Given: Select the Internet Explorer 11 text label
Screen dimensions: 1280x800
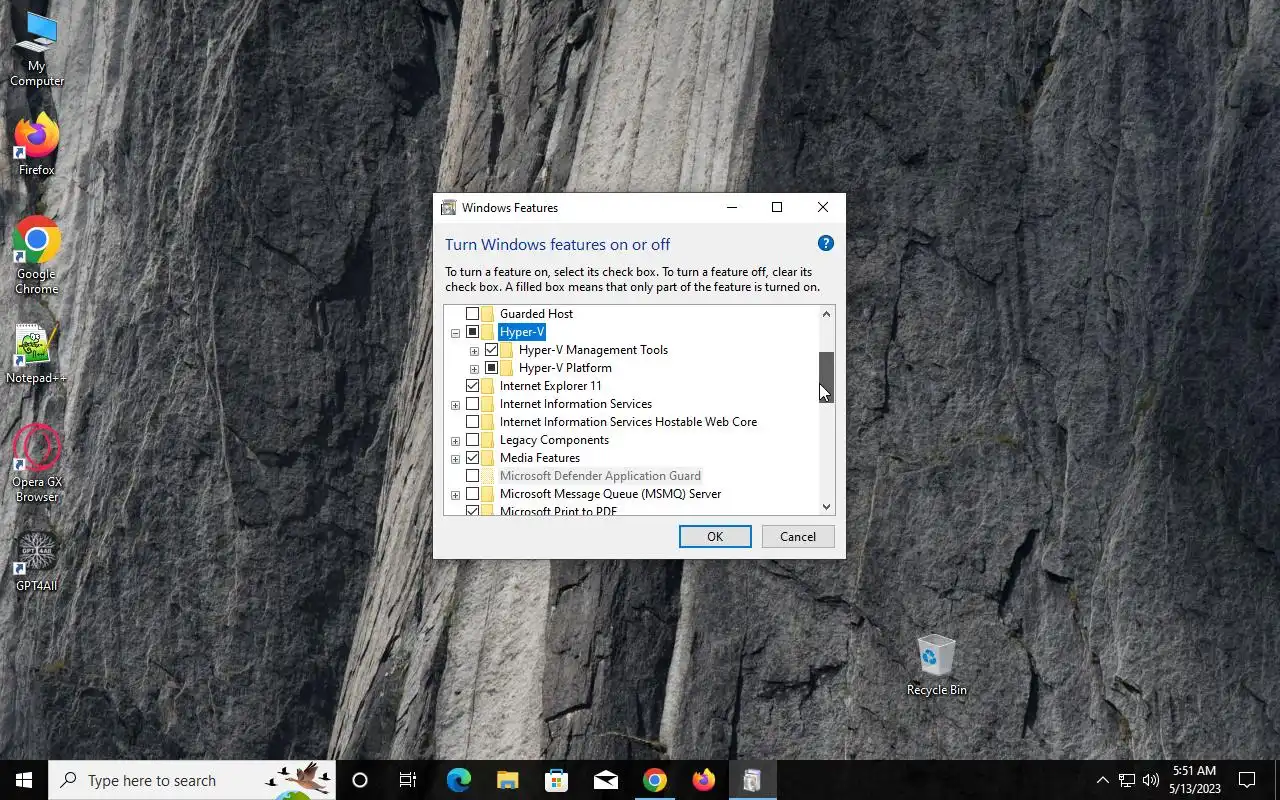Looking at the screenshot, I should [x=551, y=386].
